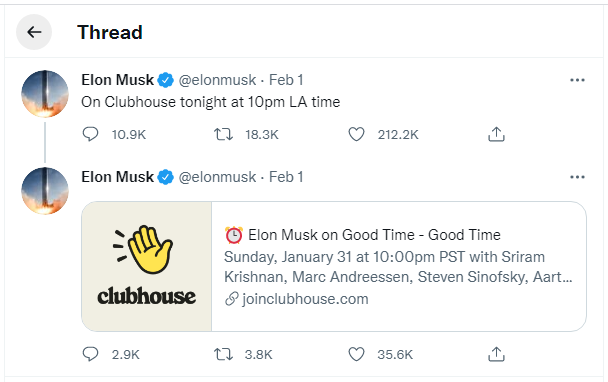
Task: Click @elonmusk handle on the second tweet
Action: pos(217,177)
